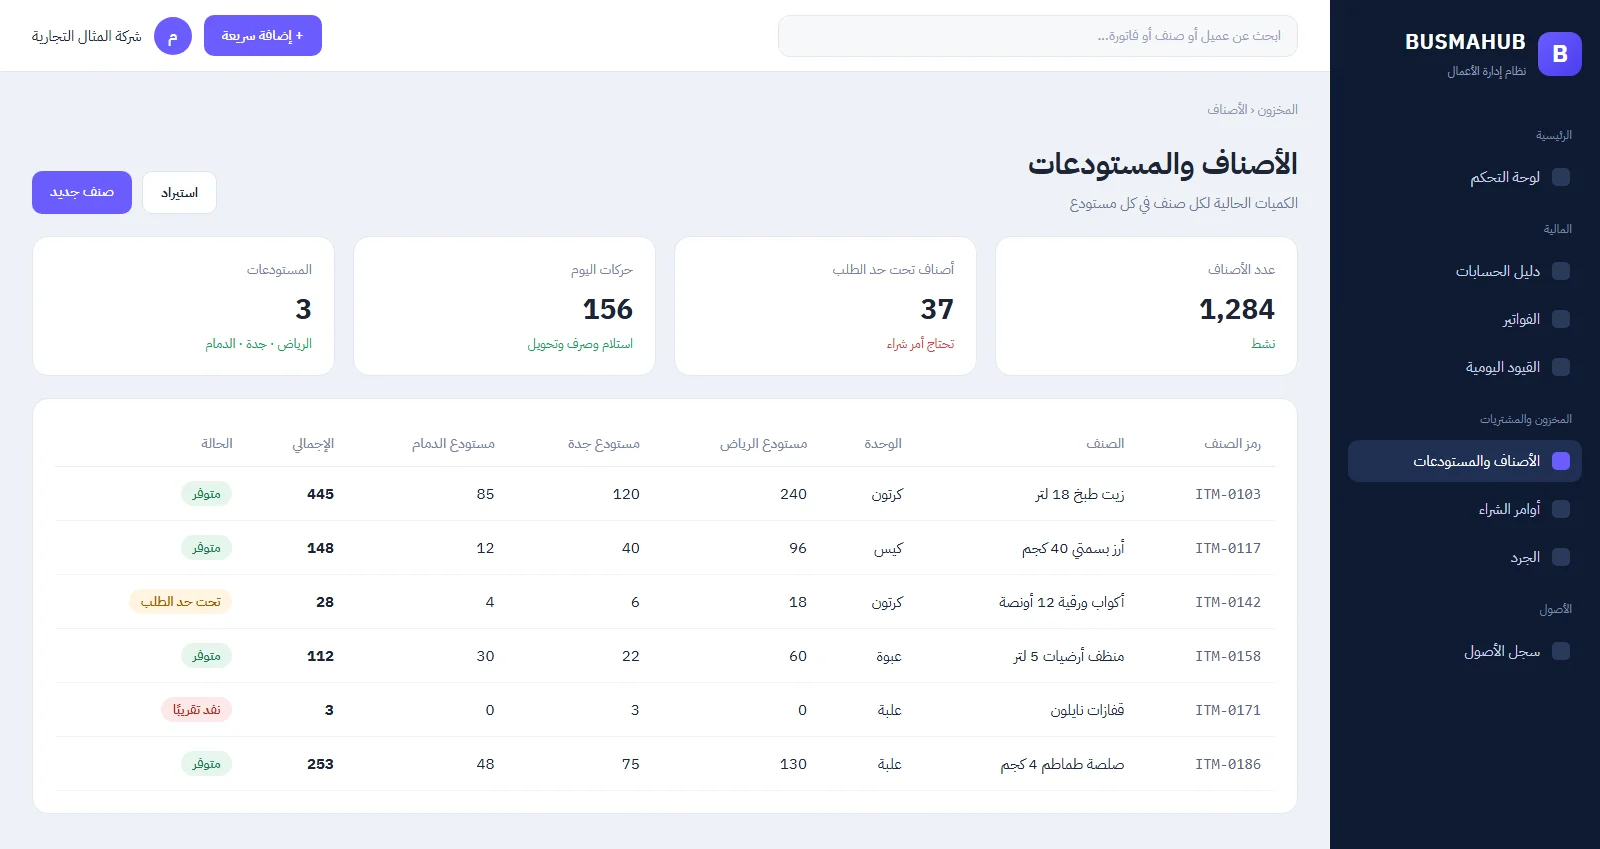Image resolution: width=1600 pixels, height=849 pixels.
Task: Go to دليل الحسابات page
Action: click(1465, 271)
